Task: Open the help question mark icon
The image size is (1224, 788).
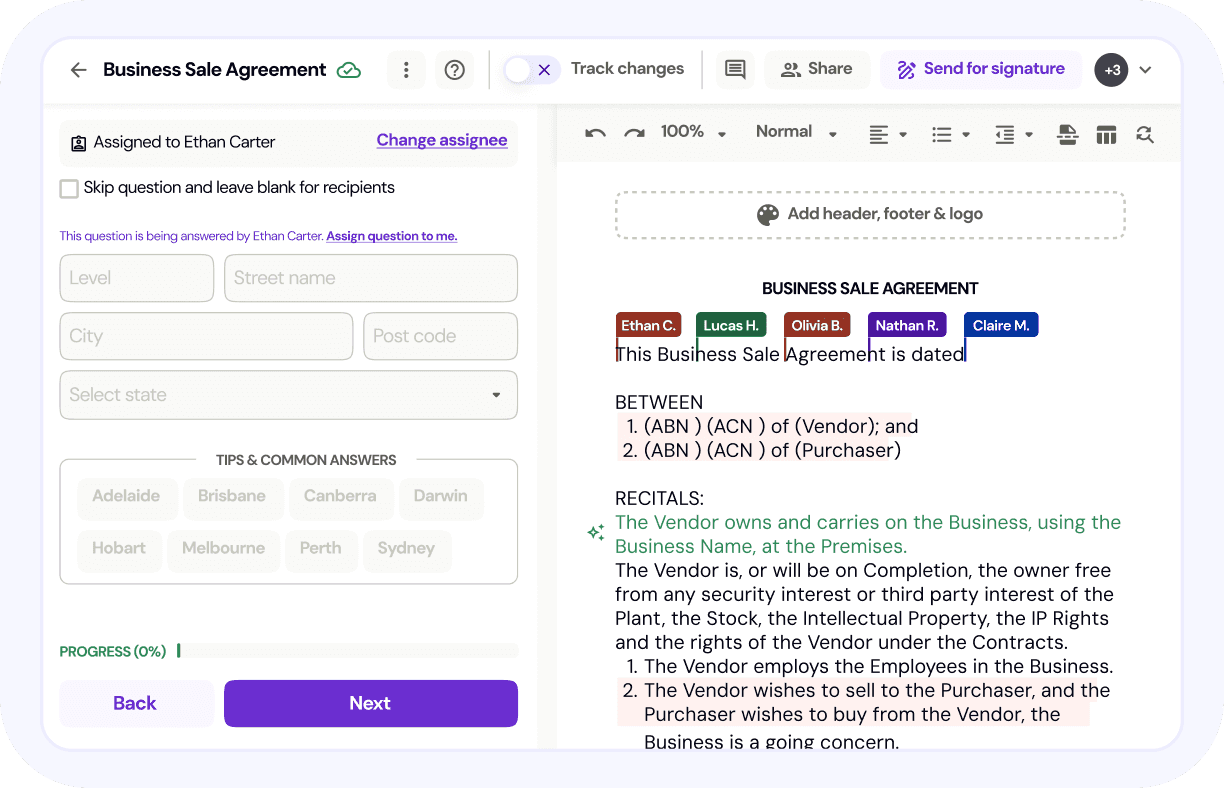Action: (455, 70)
